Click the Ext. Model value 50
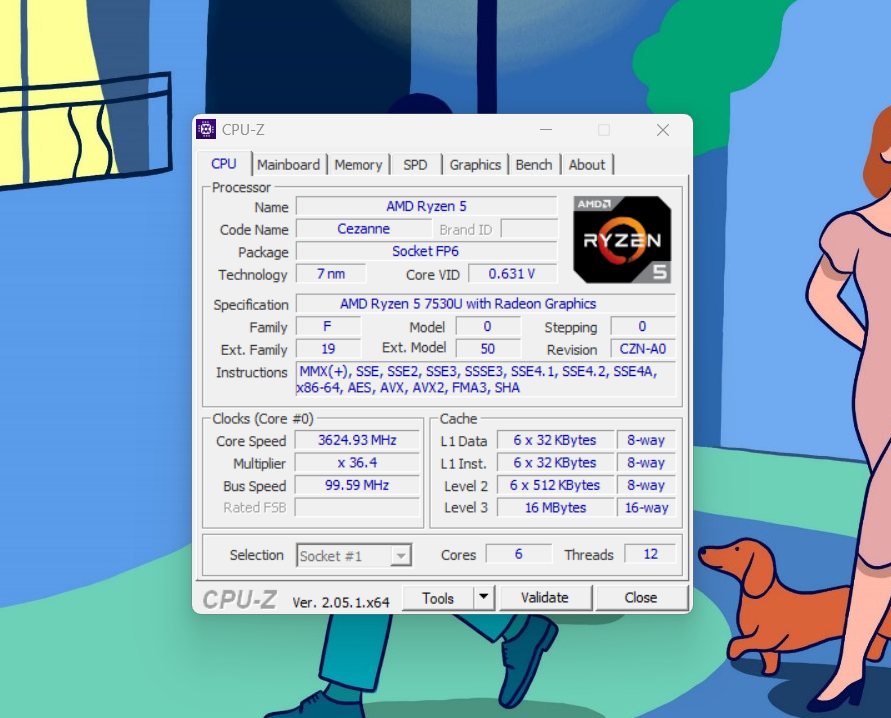Image resolution: width=891 pixels, height=718 pixels. [x=488, y=349]
